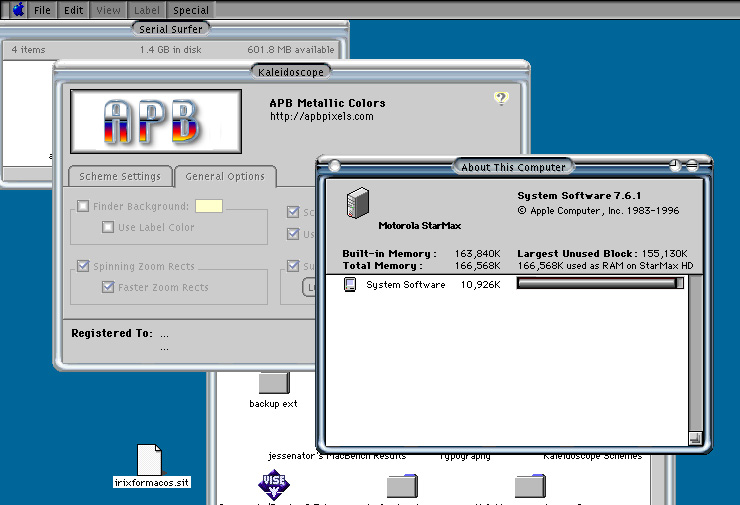Switch to the Scheme Settings tab
740x505 pixels.
tap(120, 177)
